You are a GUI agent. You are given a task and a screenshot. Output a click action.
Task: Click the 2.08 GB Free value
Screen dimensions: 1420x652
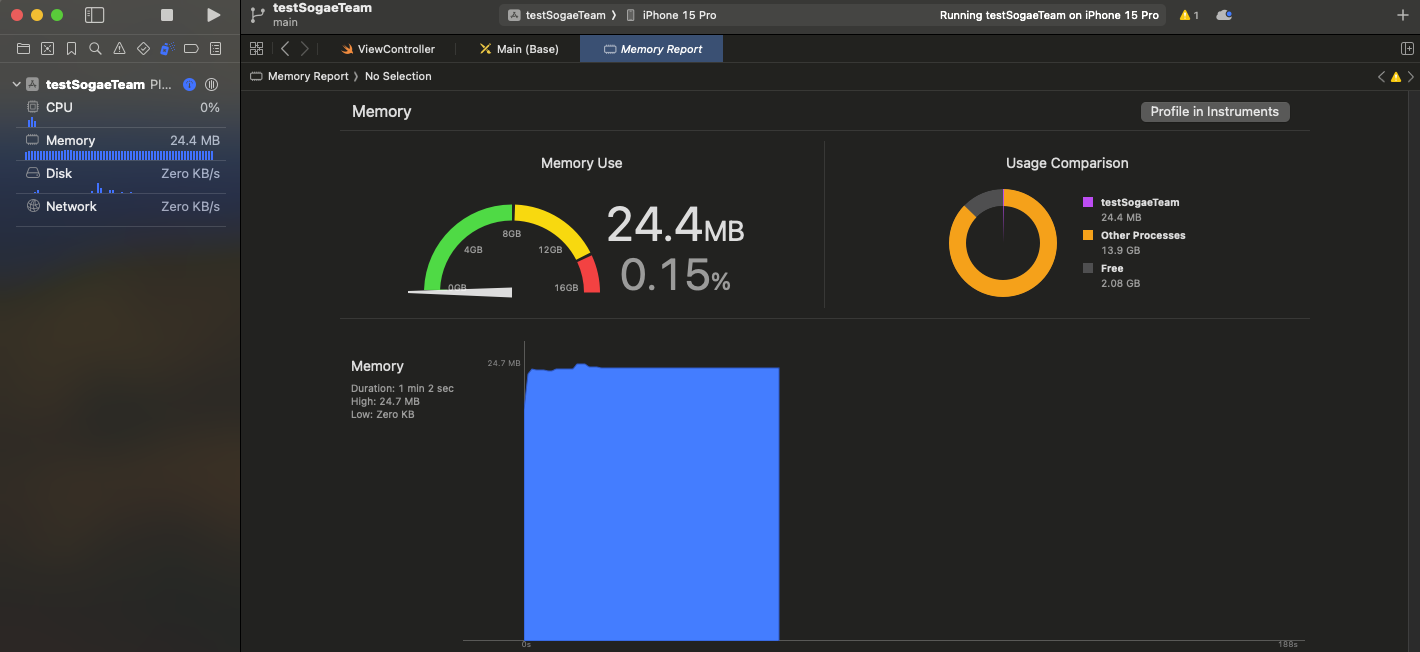(1120, 283)
